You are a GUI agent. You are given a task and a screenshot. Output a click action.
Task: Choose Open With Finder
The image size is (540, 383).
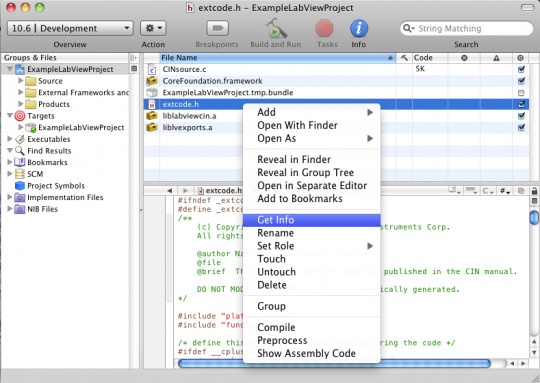pyautogui.click(x=312, y=125)
